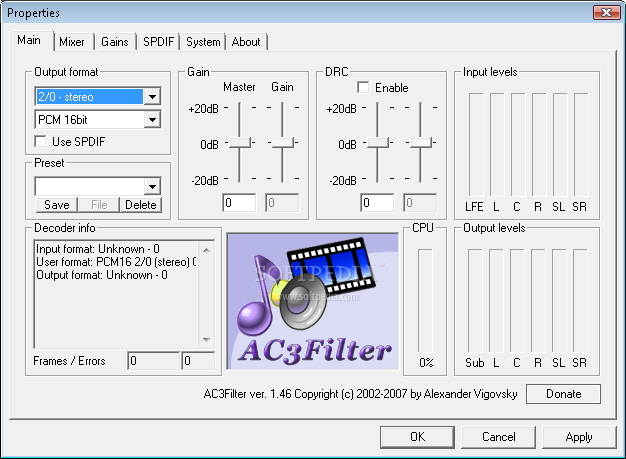Click the 0% CPU label
626x459 pixels.
(426, 362)
